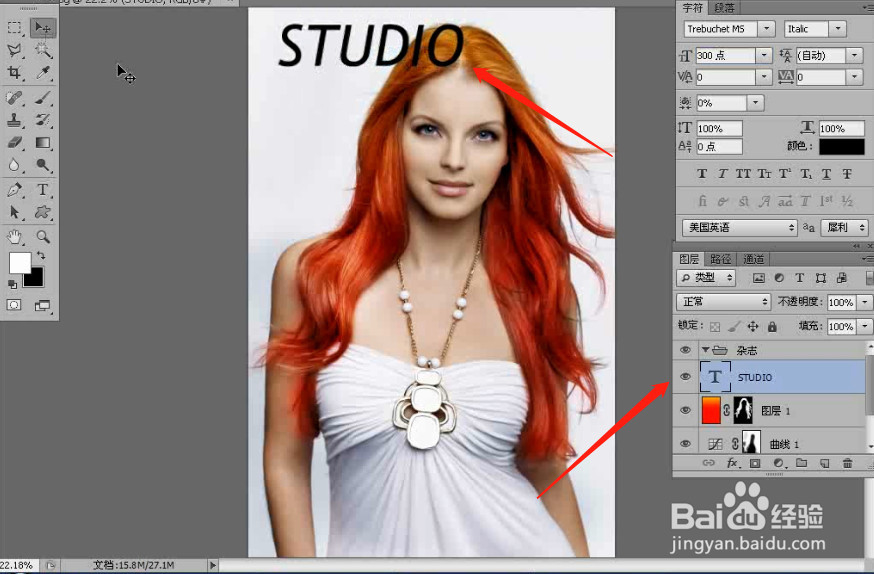This screenshot has width=874, height=574.
Task: Open the Italic font style dropdown
Action: pyautogui.click(x=838, y=29)
